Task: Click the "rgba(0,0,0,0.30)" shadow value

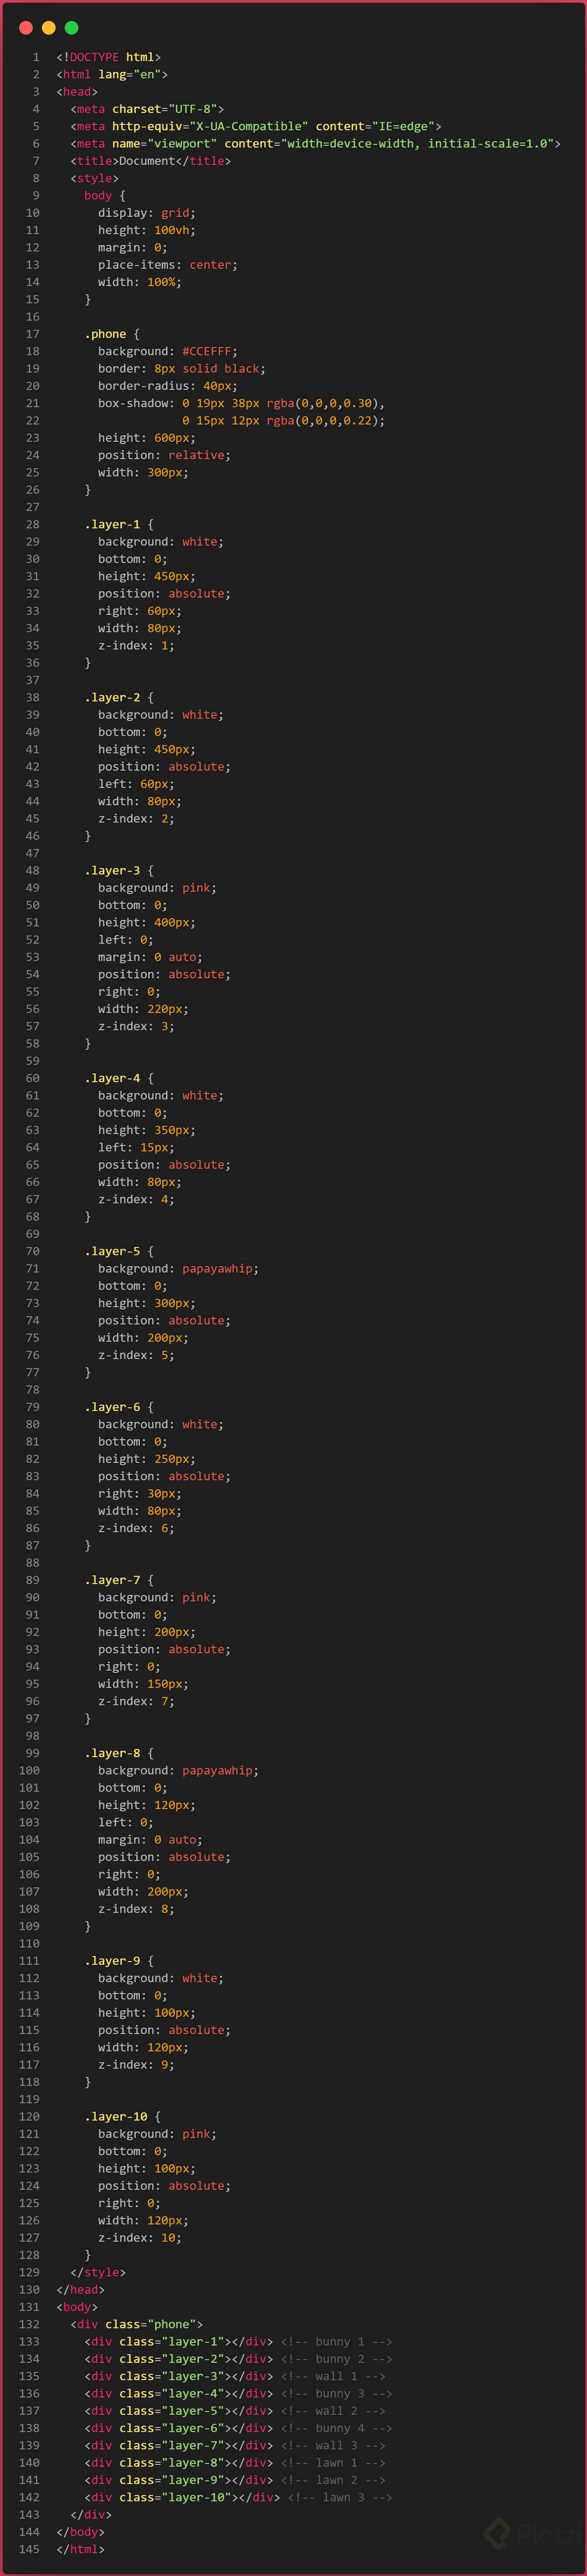Action: 322,403
